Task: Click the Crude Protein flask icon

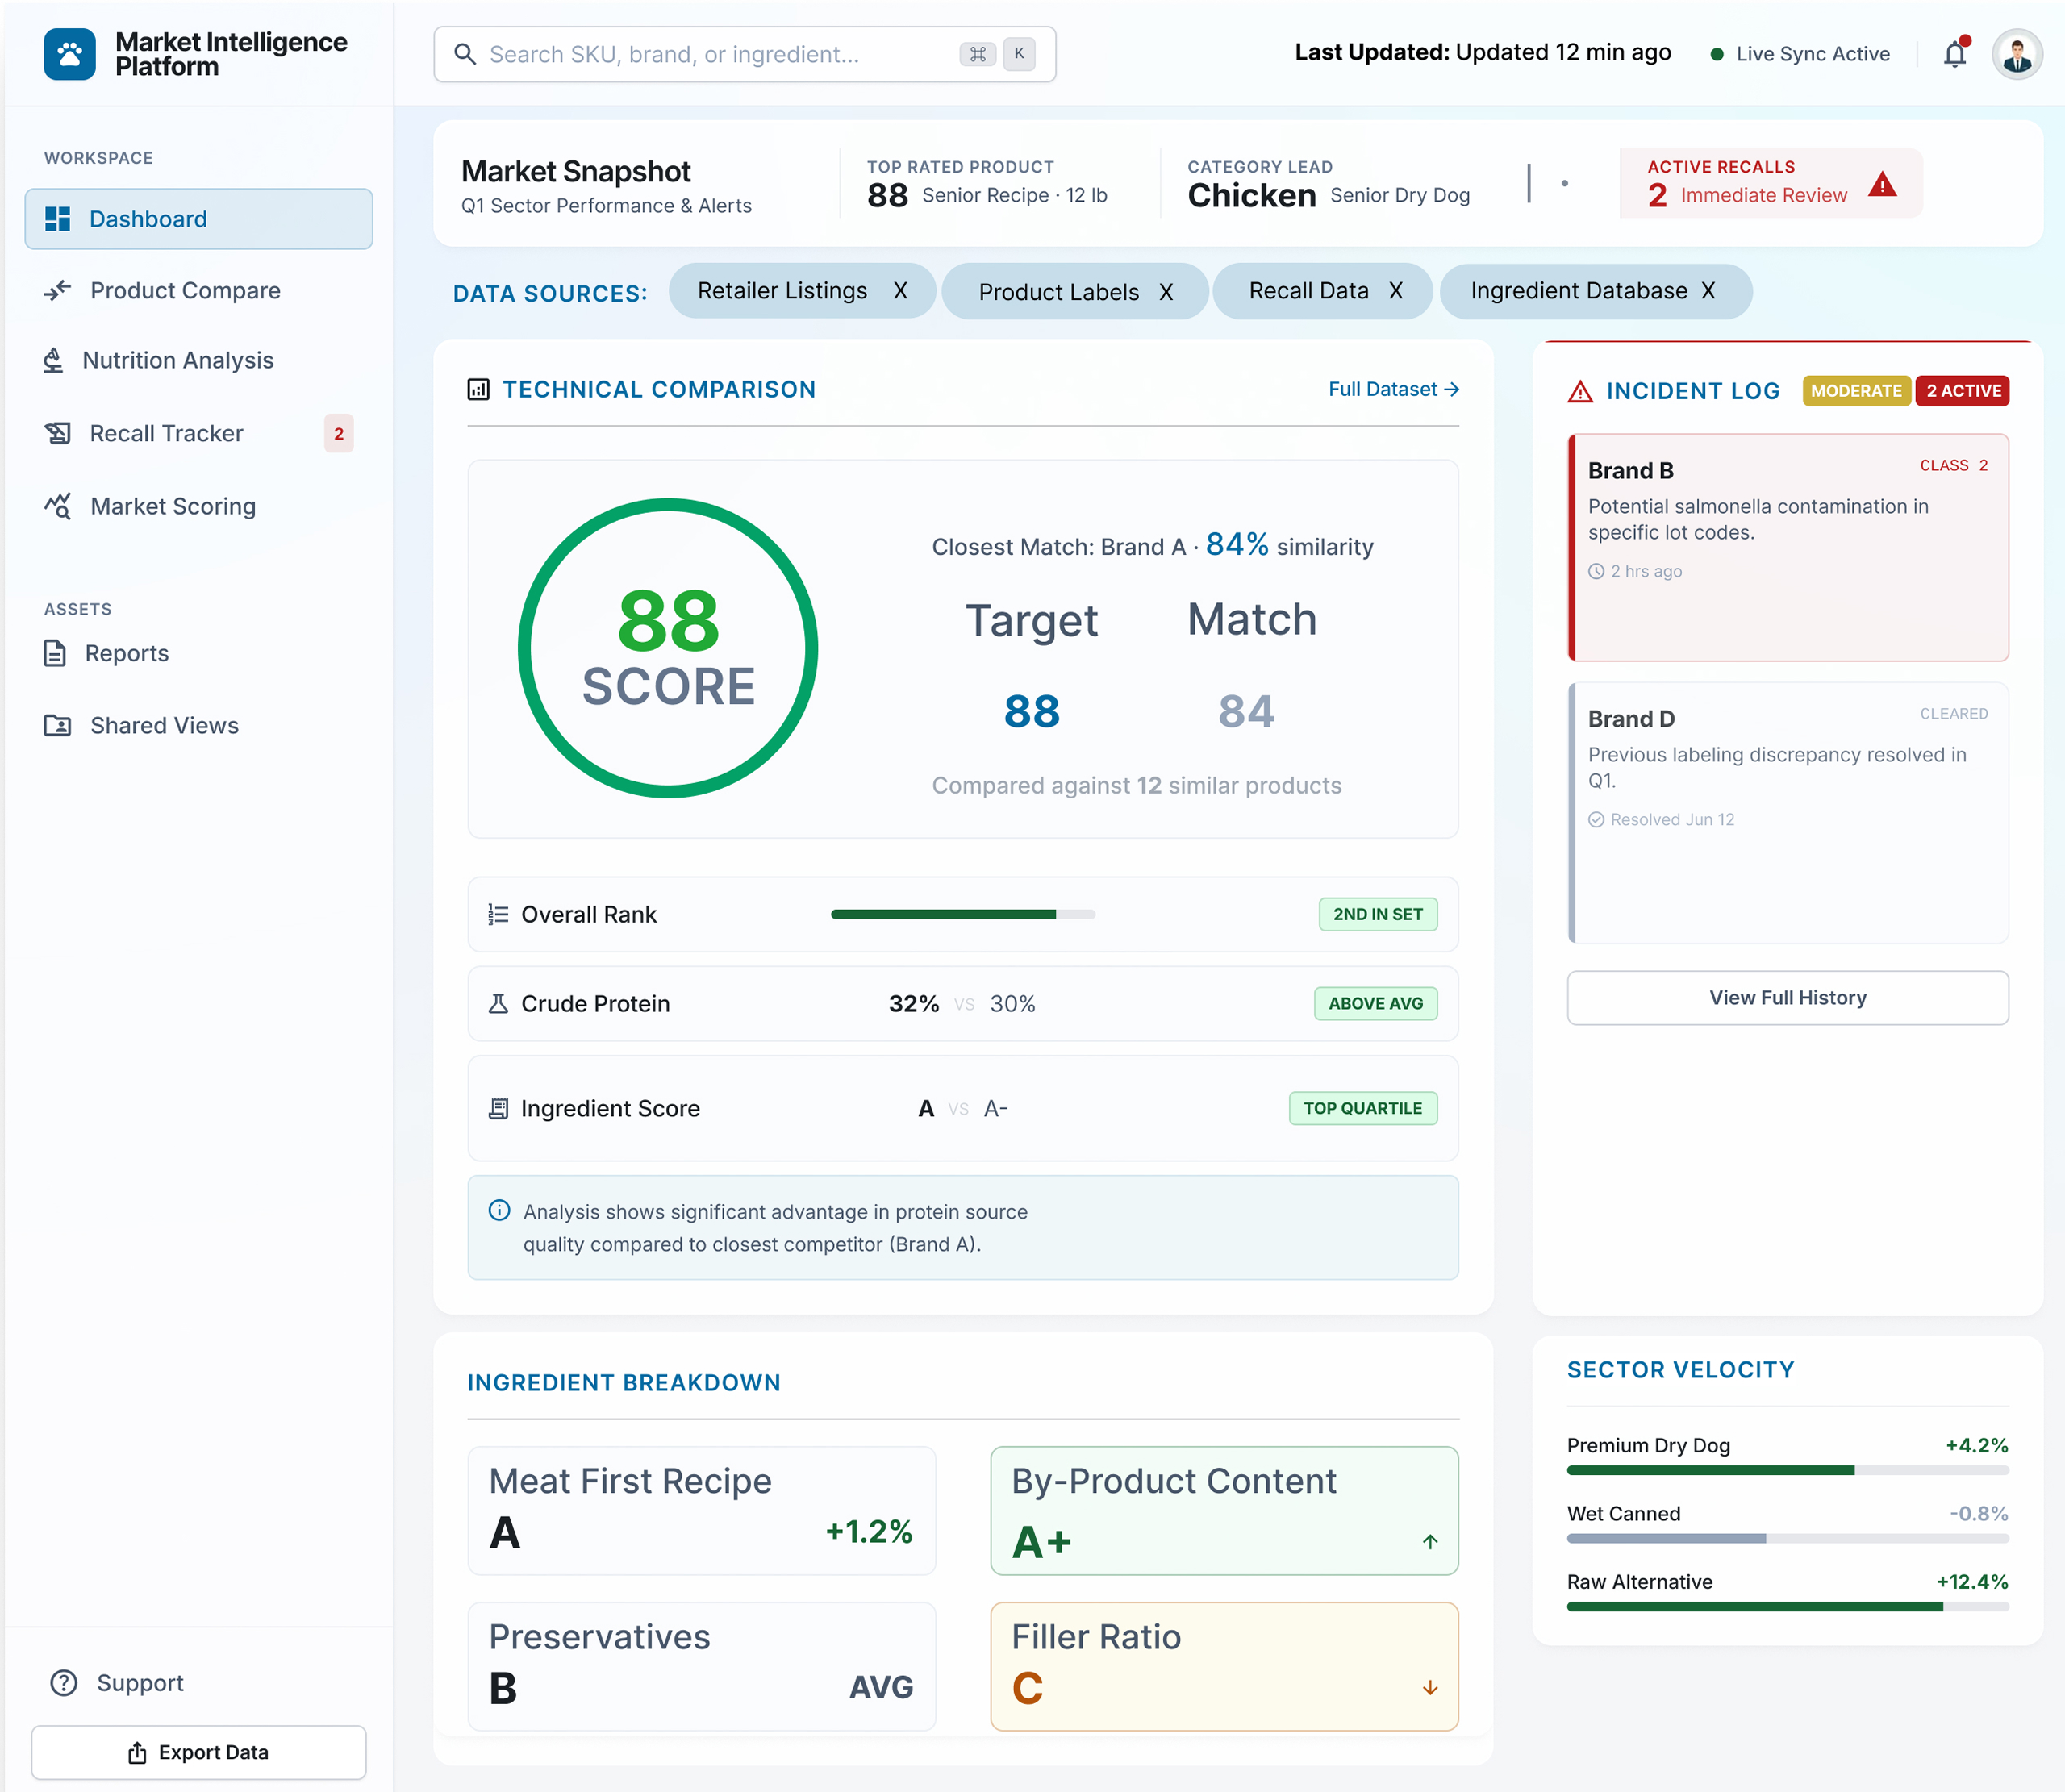Action: 498,1003
